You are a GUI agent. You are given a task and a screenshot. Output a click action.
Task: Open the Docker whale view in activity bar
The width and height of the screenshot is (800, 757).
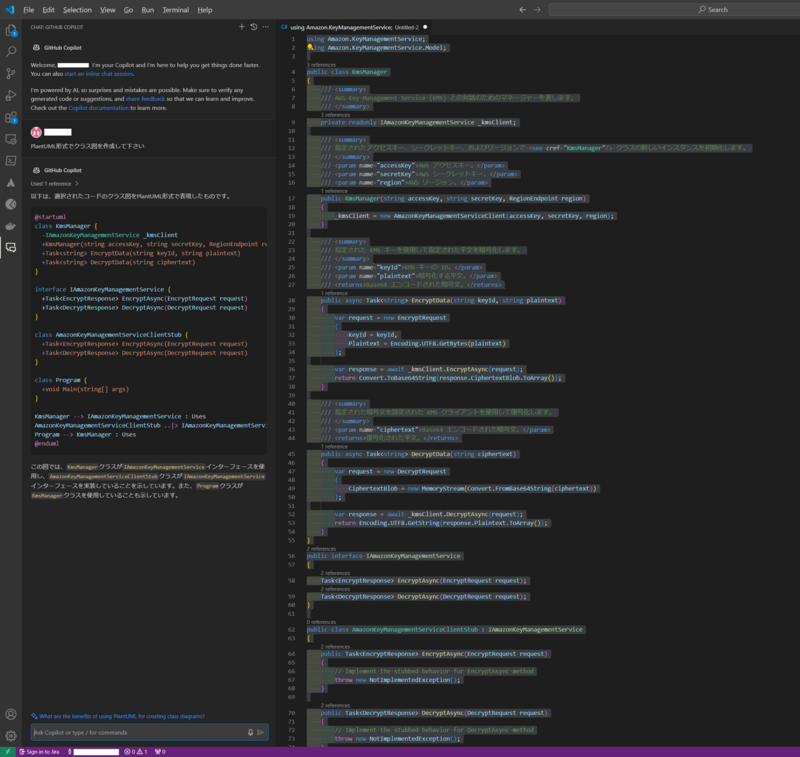[x=11, y=226]
